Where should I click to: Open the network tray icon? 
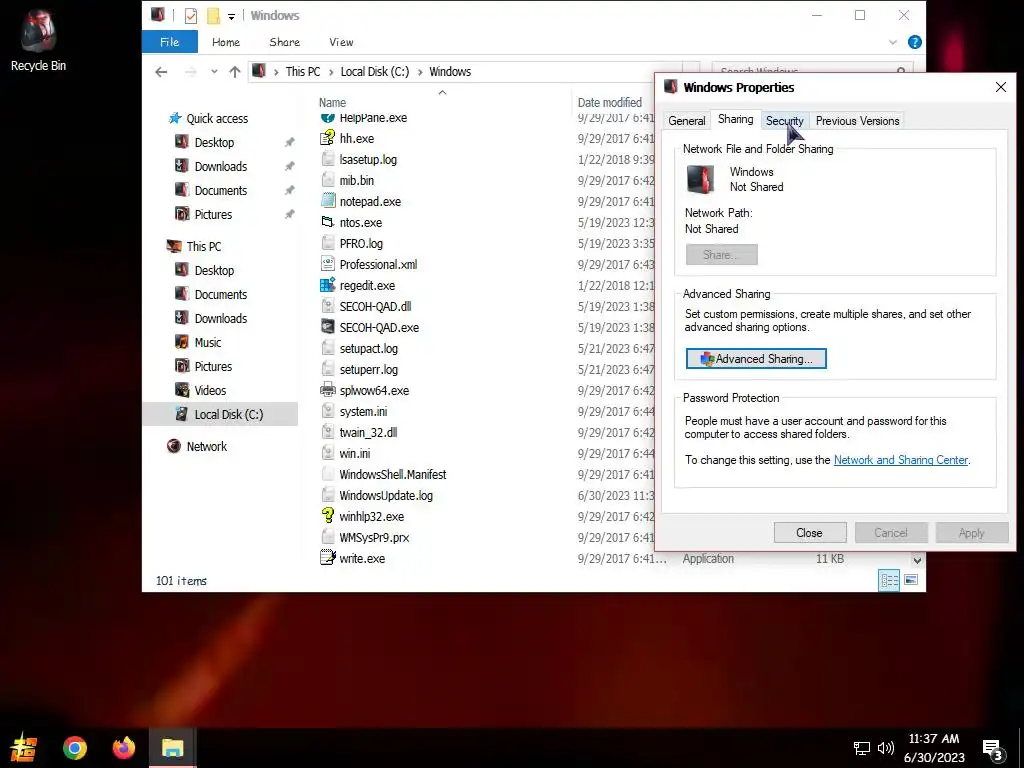pyautogui.click(x=861, y=748)
